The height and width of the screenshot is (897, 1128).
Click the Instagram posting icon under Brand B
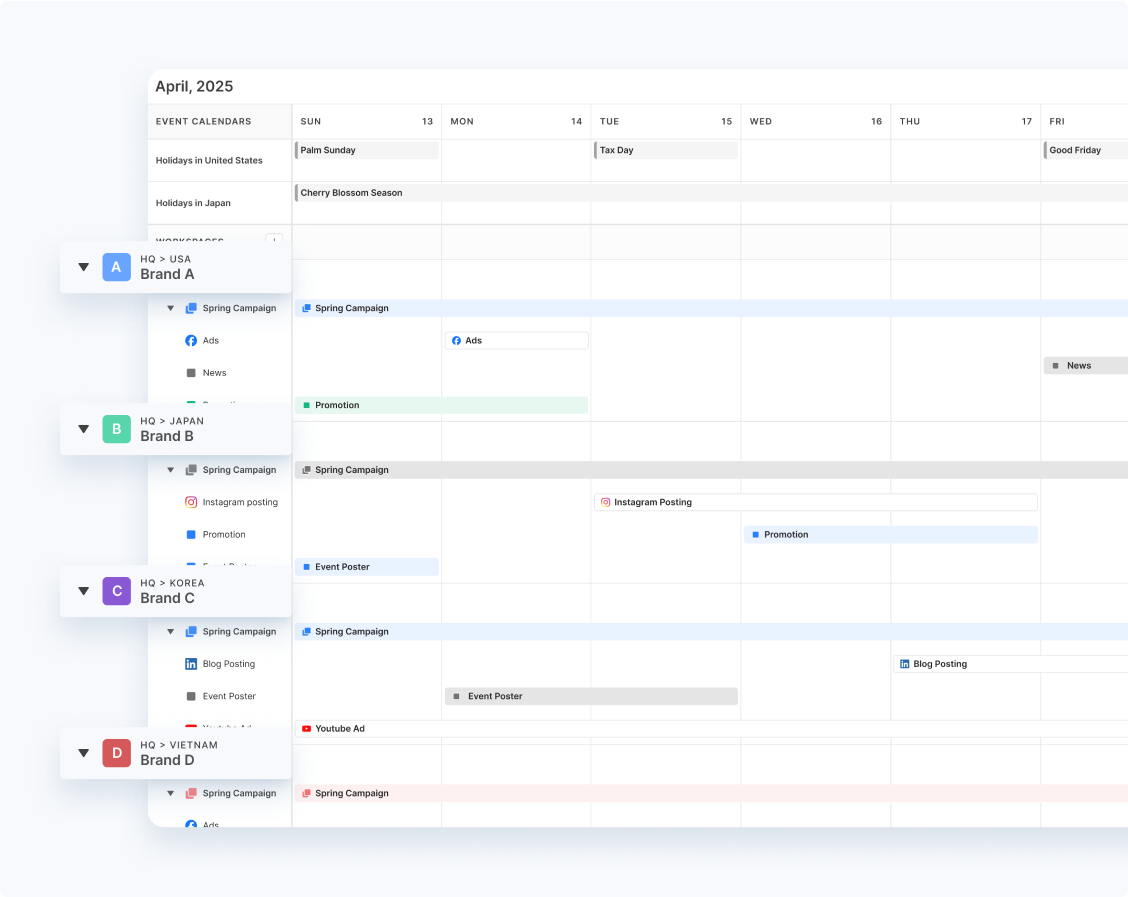pos(191,502)
